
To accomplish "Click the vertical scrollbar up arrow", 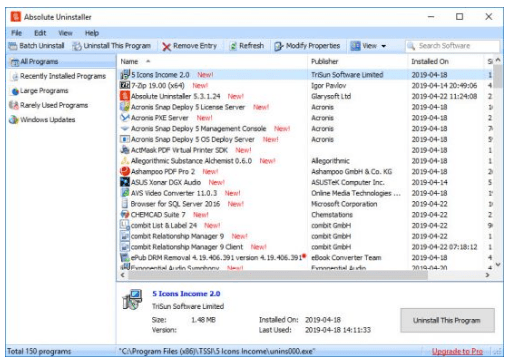I will click(498, 60).
